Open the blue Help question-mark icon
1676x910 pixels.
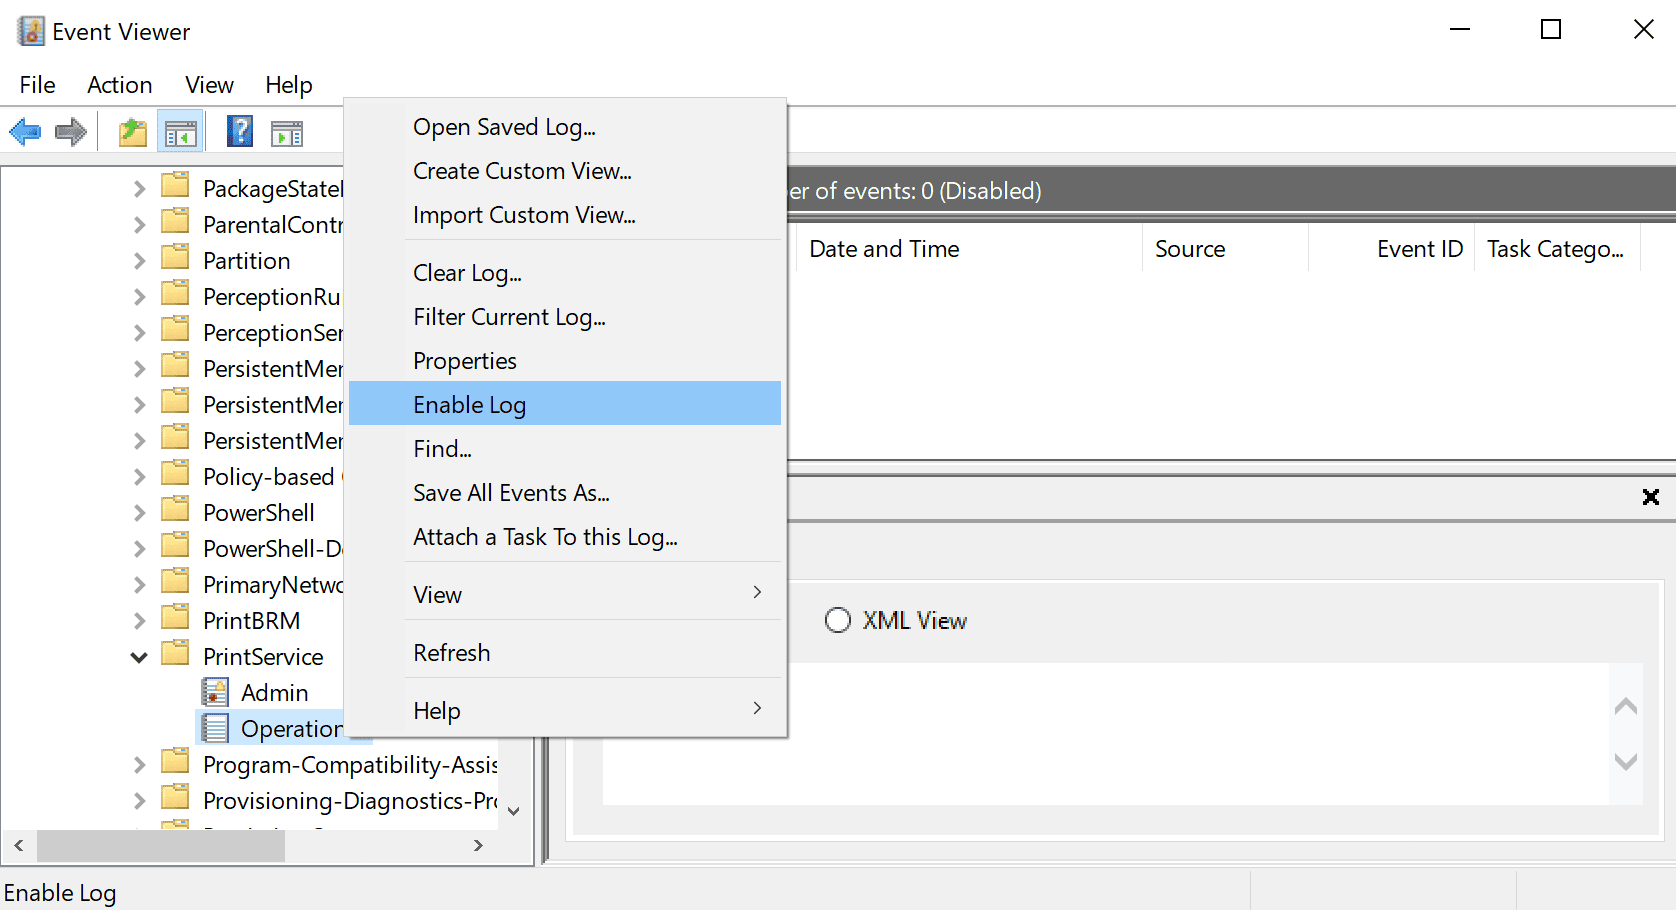(x=240, y=132)
